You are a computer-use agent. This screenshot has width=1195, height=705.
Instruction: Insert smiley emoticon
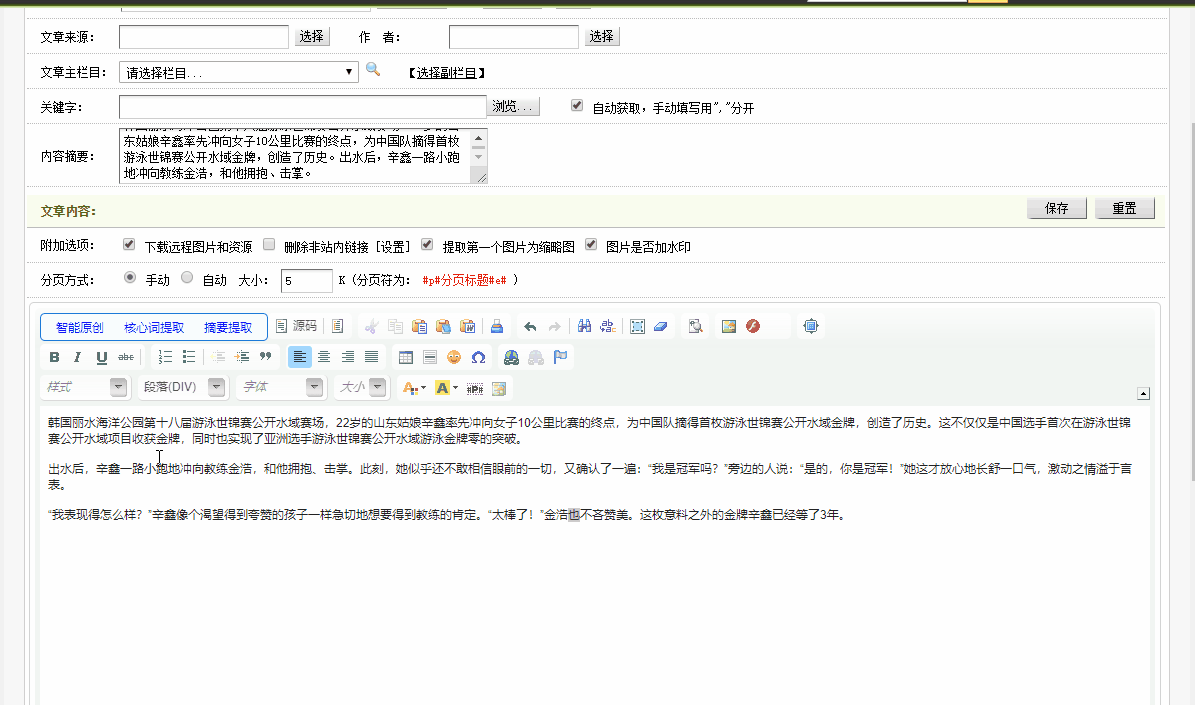click(454, 357)
